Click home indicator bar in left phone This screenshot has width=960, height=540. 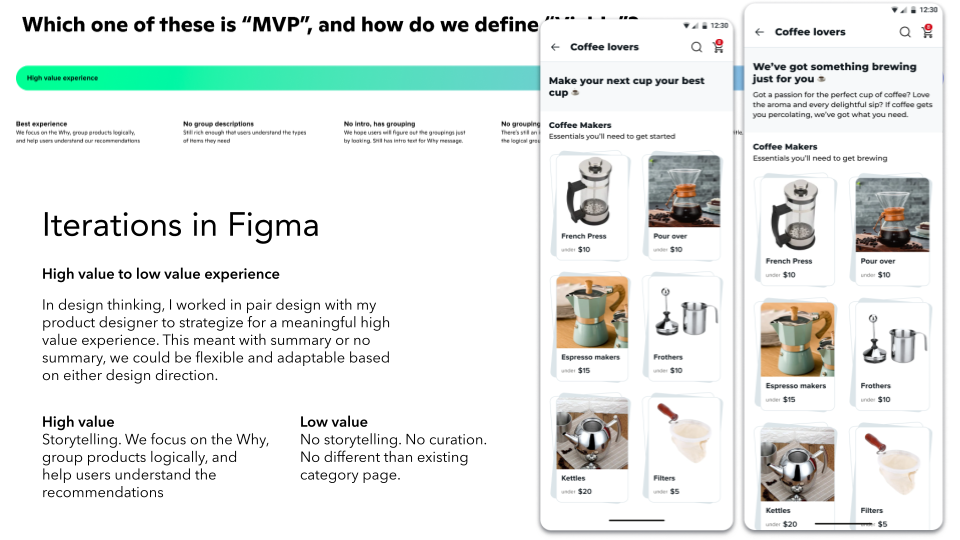coord(636,520)
